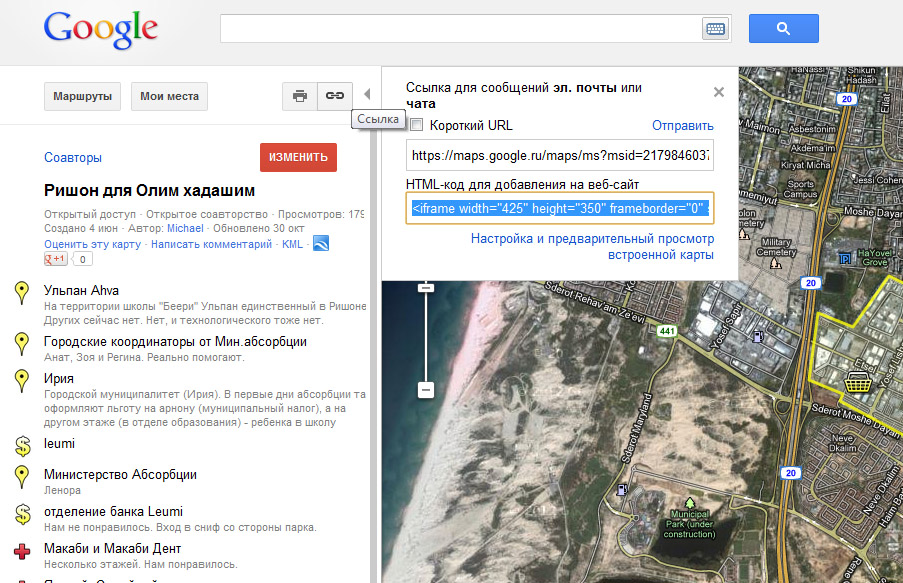Click the Google +1 button

[x=56, y=259]
